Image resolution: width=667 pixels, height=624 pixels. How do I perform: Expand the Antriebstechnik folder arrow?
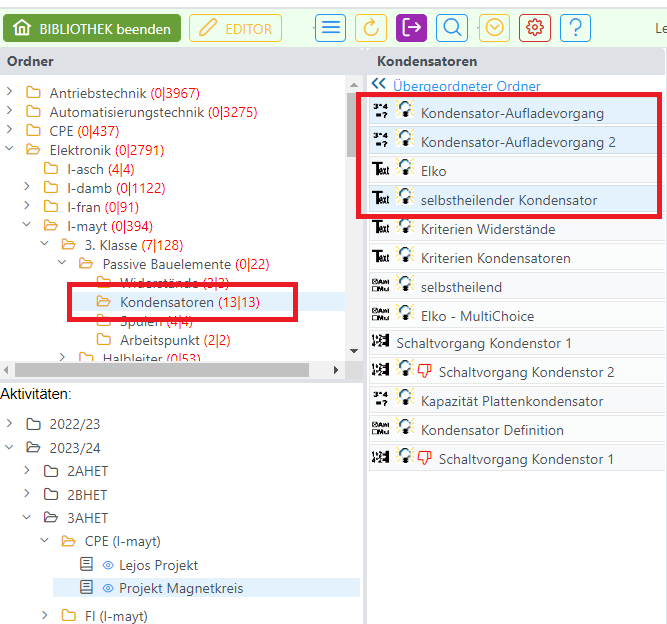point(10,93)
